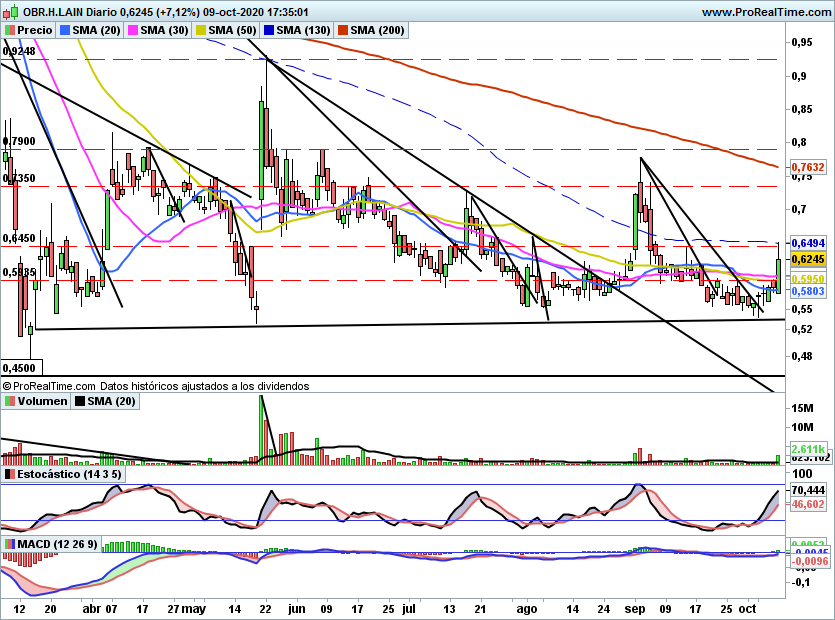Click the SMA (50) yellow legend icon
This screenshot has width=835, height=620.
pyautogui.click(x=201, y=30)
